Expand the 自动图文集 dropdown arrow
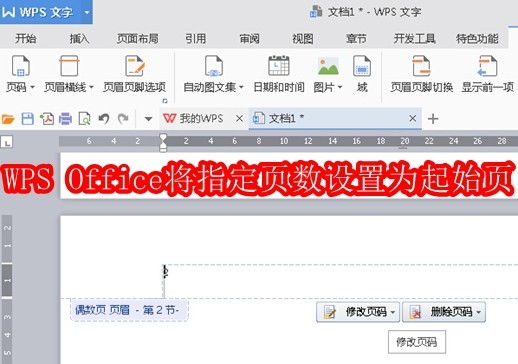Viewport: 518px width, 364px height. click(241, 87)
